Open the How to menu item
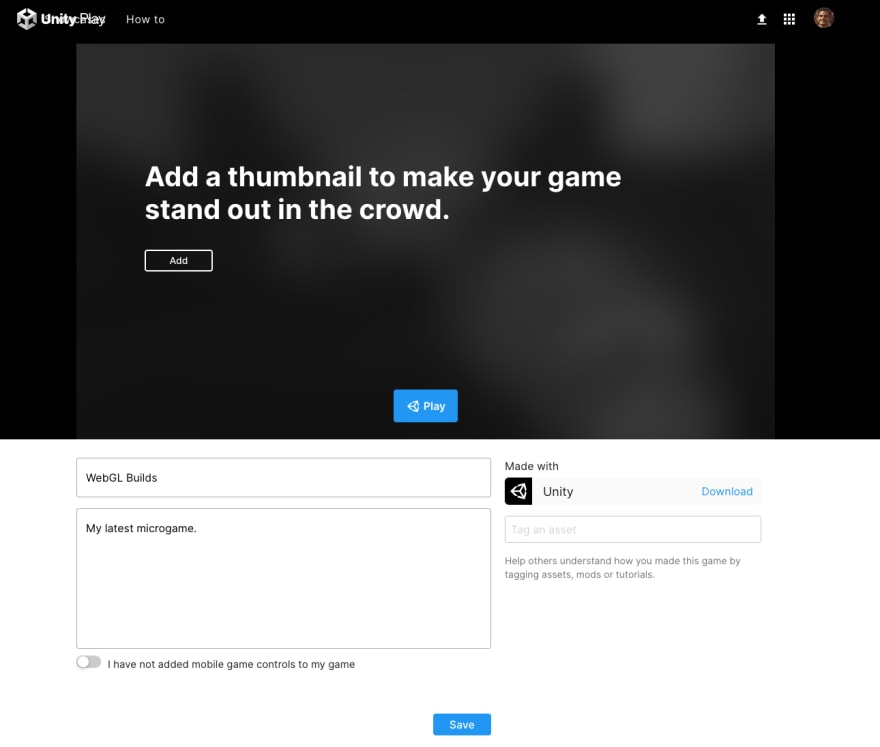880x747 pixels. pyautogui.click(x=145, y=19)
